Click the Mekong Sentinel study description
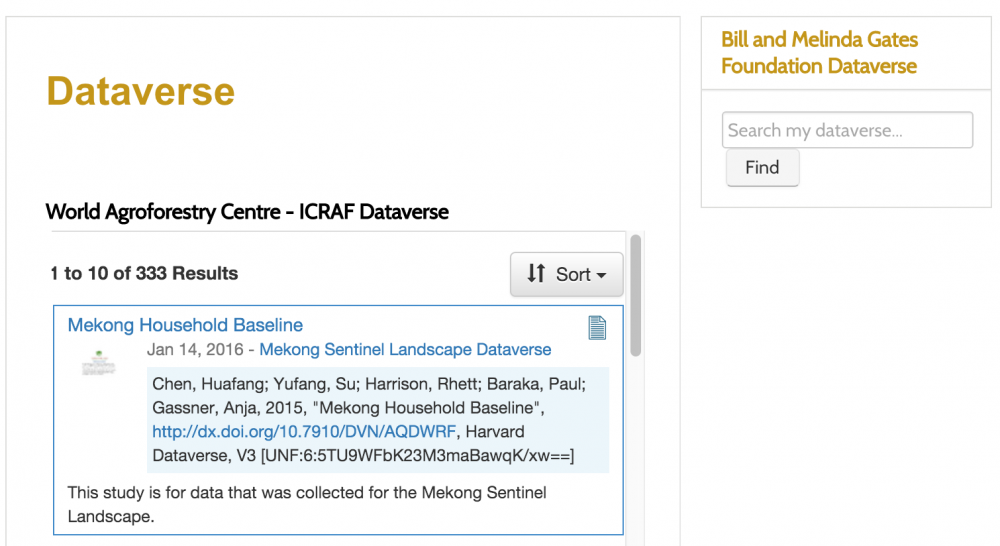The width and height of the screenshot is (1000, 546). point(307,504)
